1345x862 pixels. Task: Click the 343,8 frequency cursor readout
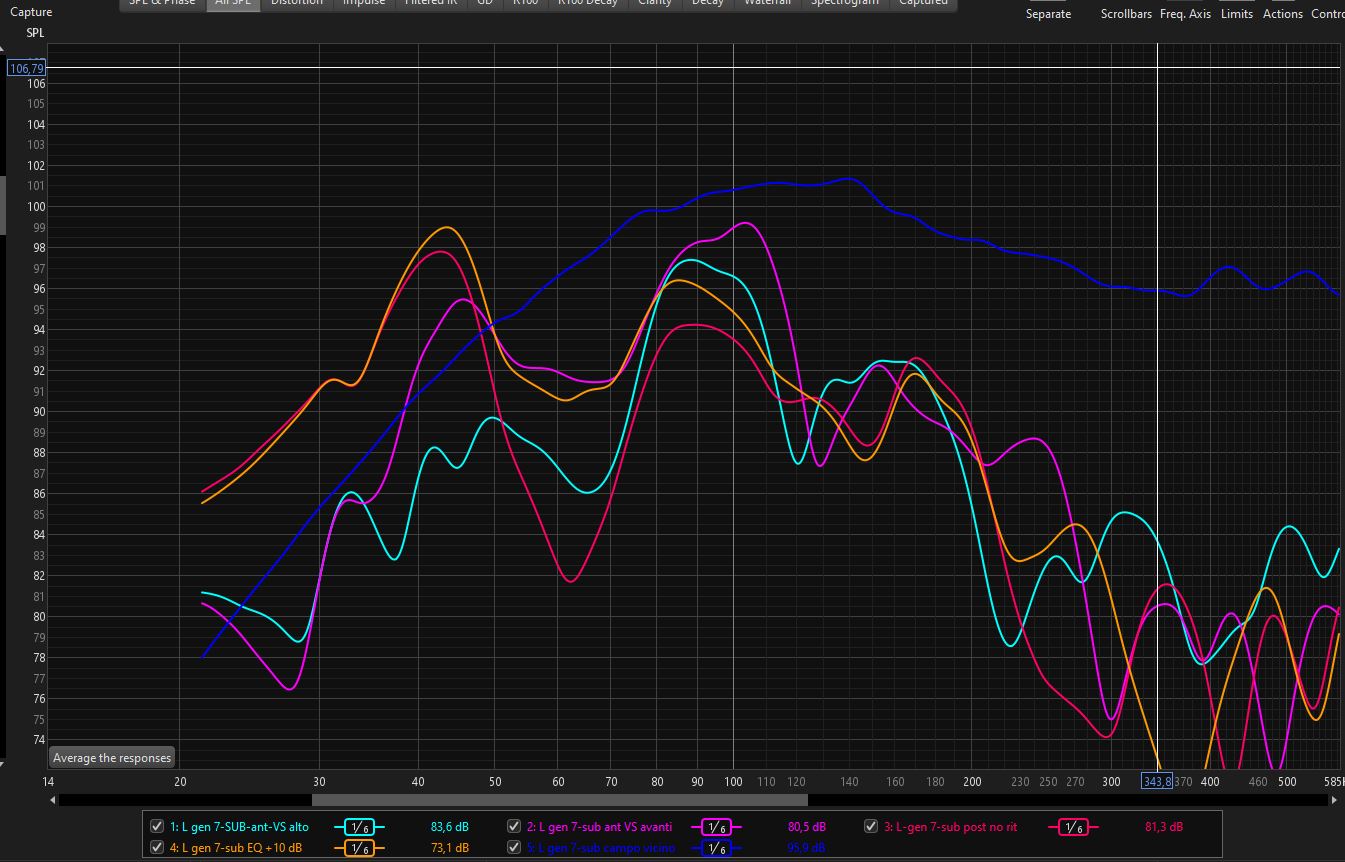coord(1157,781)
